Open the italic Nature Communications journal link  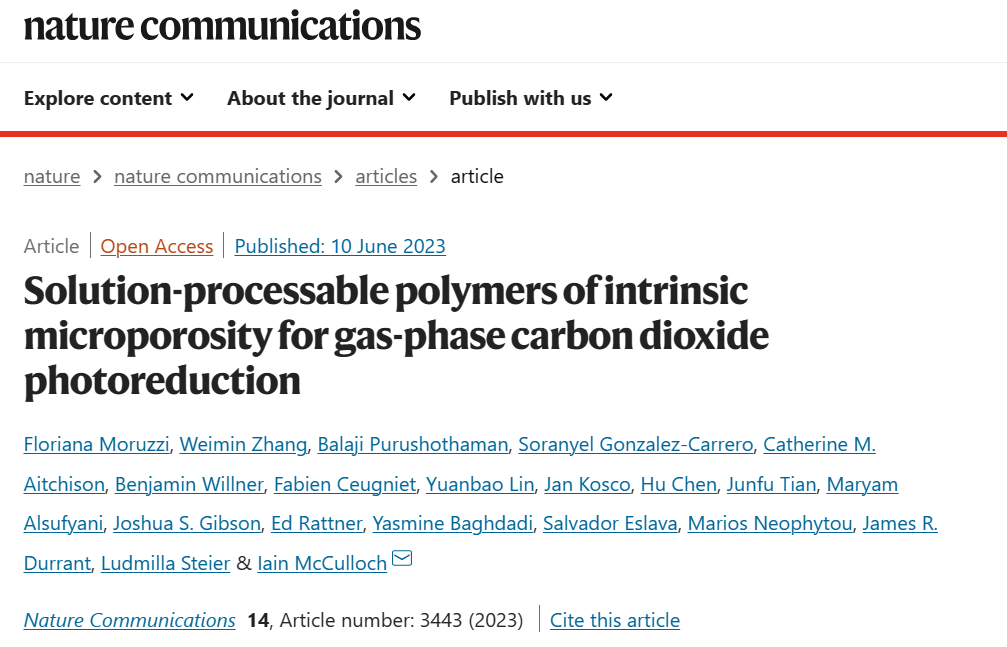(130, 620)
